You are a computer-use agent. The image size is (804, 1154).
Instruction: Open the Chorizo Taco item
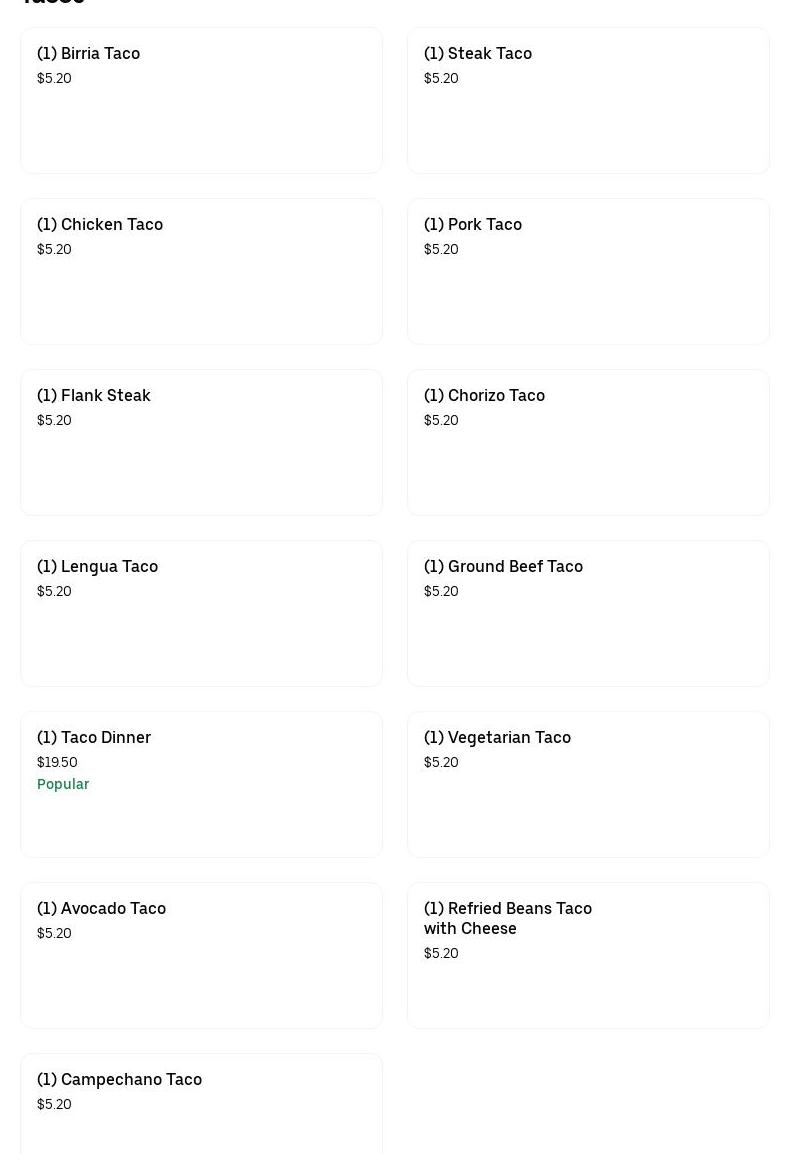(588, 442)
